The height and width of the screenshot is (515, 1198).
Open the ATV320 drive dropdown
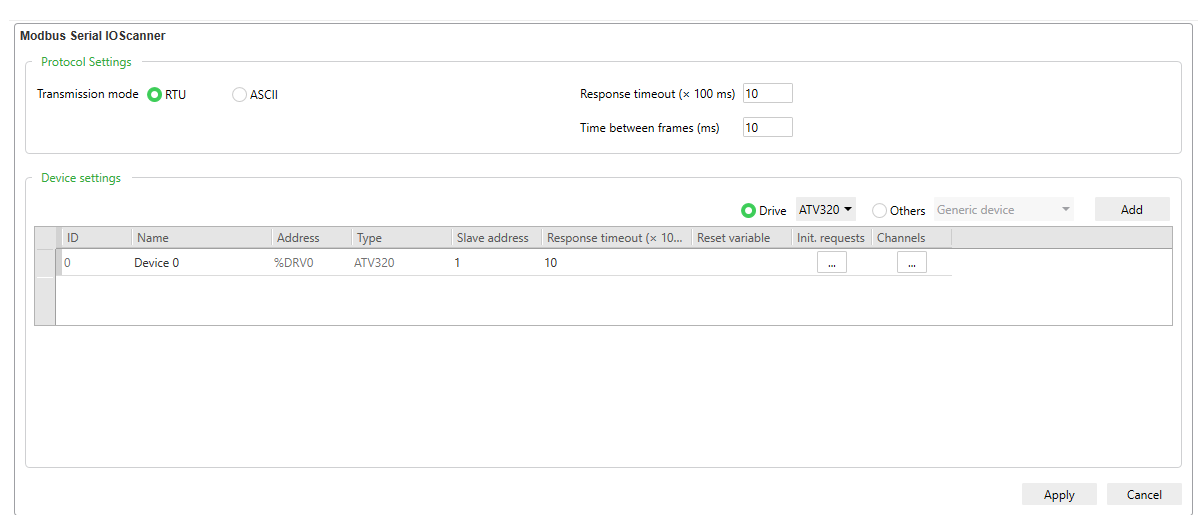[826, 209]
